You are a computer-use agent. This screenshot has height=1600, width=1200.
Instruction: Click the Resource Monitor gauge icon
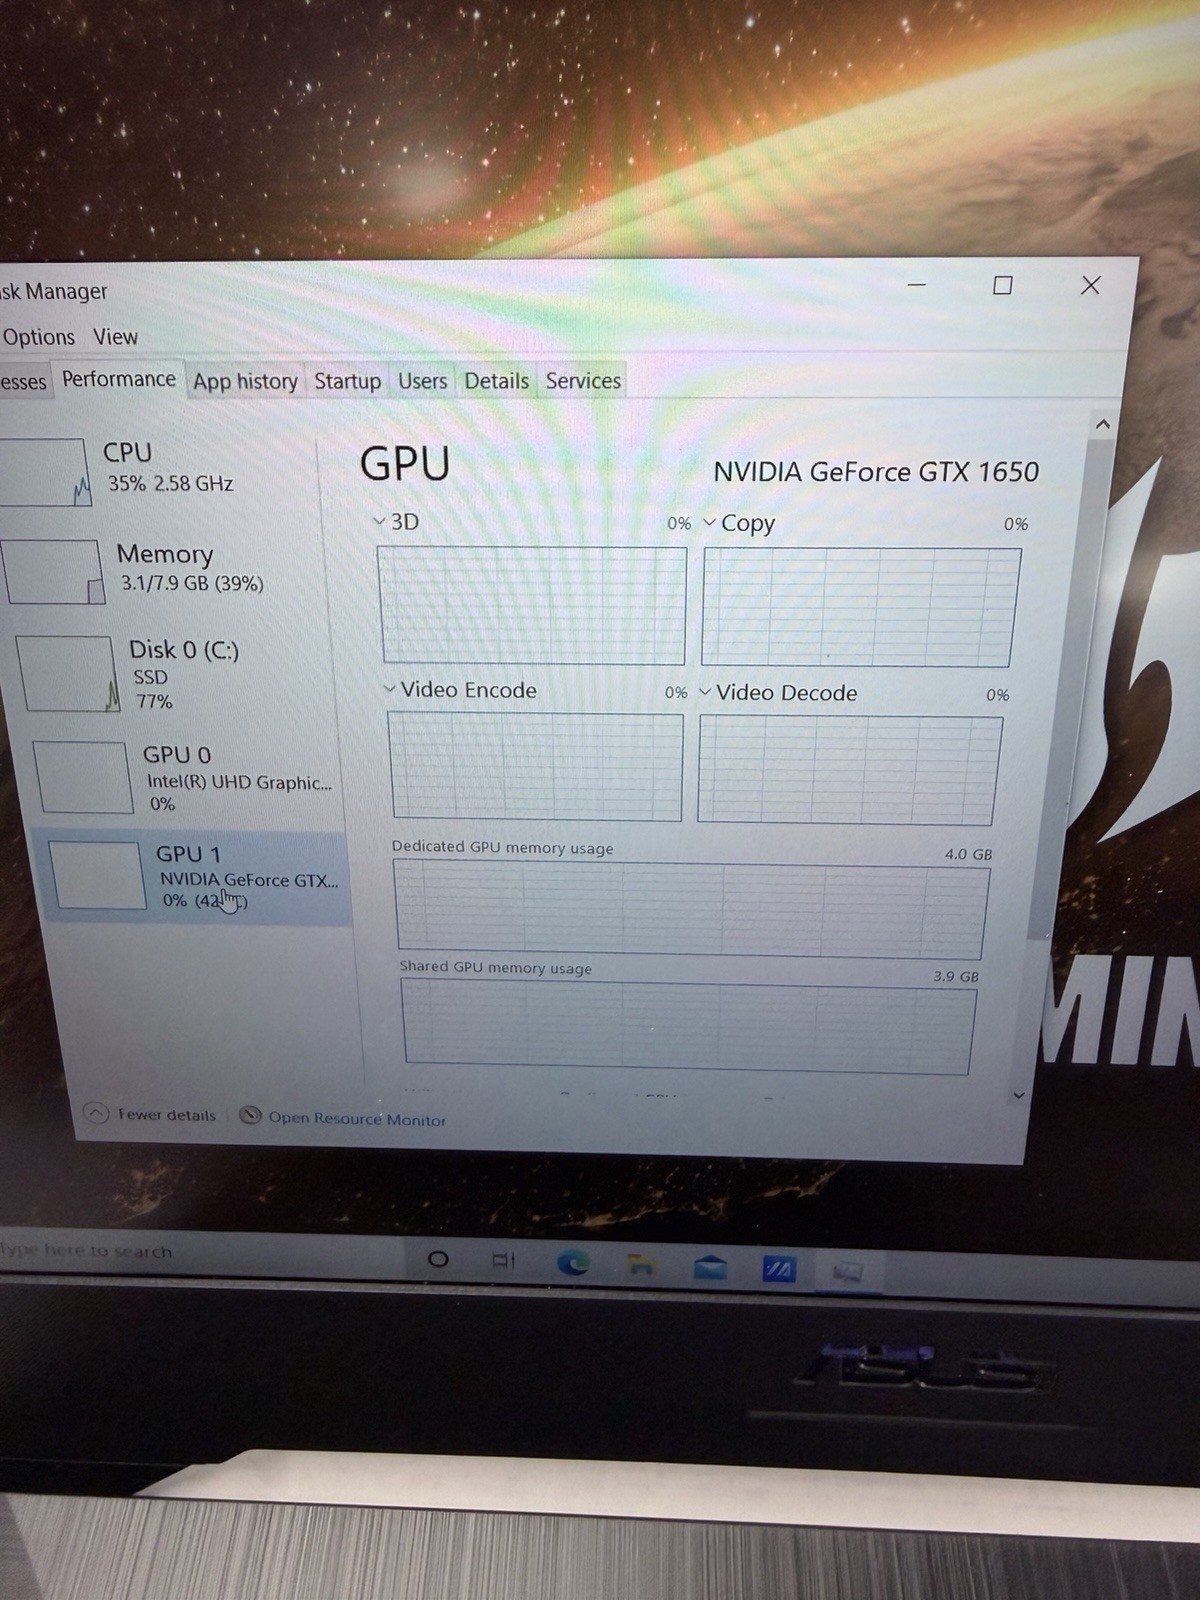point(251,1115)
